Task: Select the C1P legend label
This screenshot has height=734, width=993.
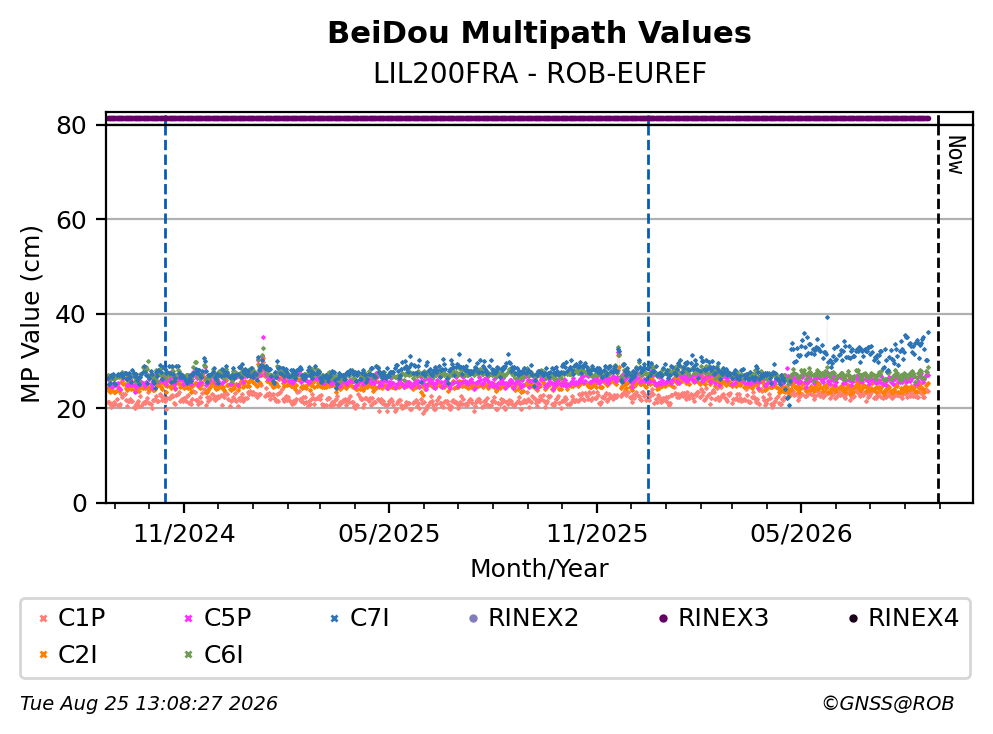Action: click(82, 617)
